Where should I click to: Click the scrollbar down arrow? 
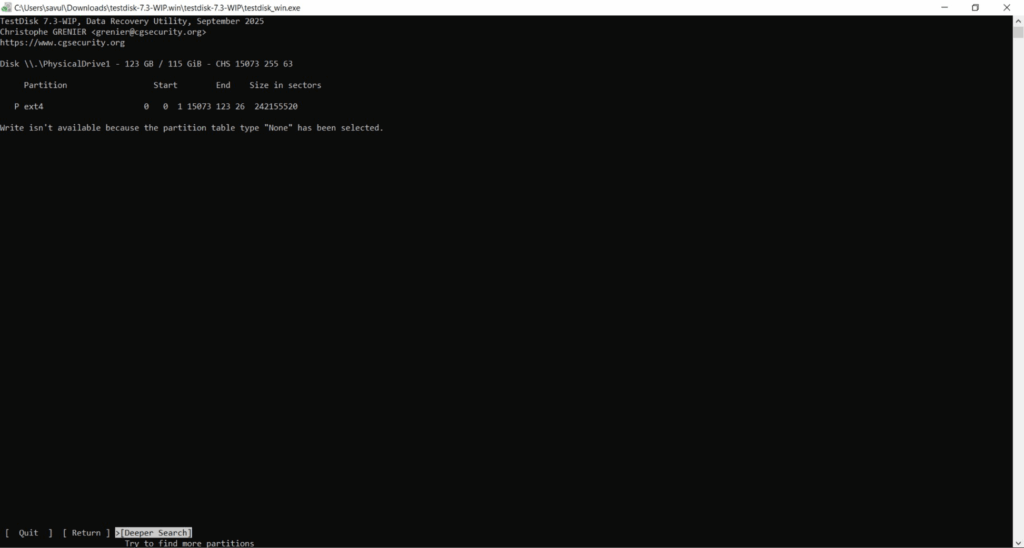[1018, 543]
